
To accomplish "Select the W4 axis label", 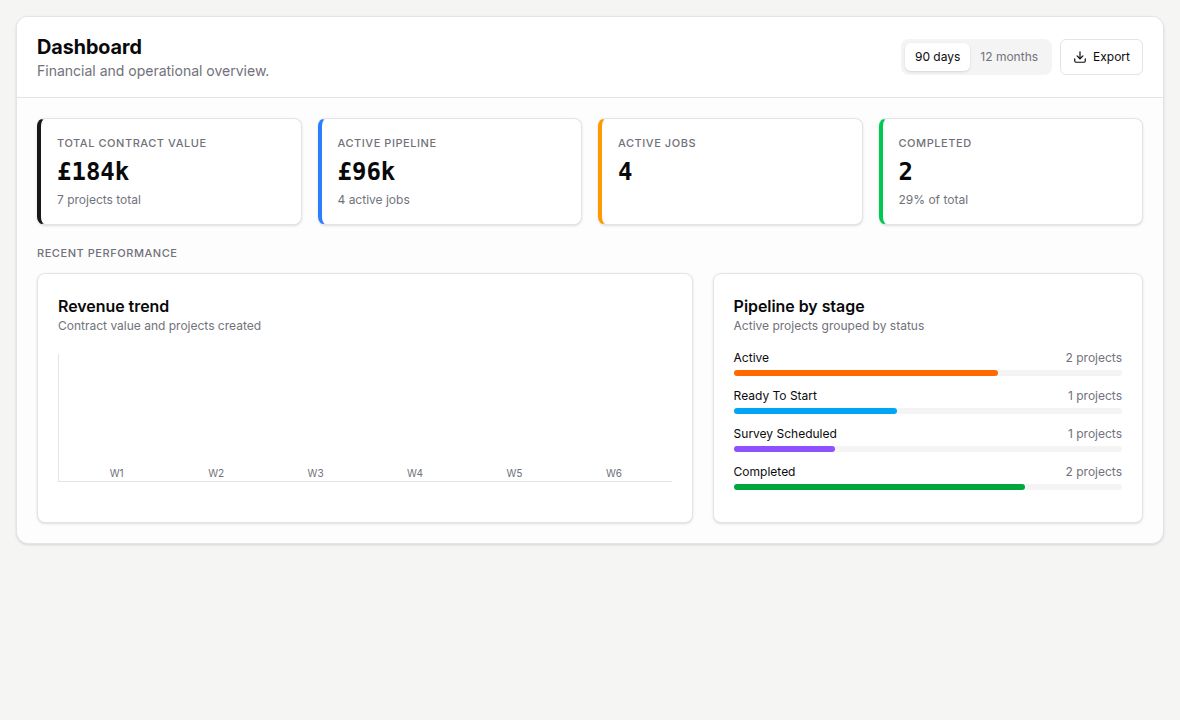I will pyautogui.click(x=415, y=473).
